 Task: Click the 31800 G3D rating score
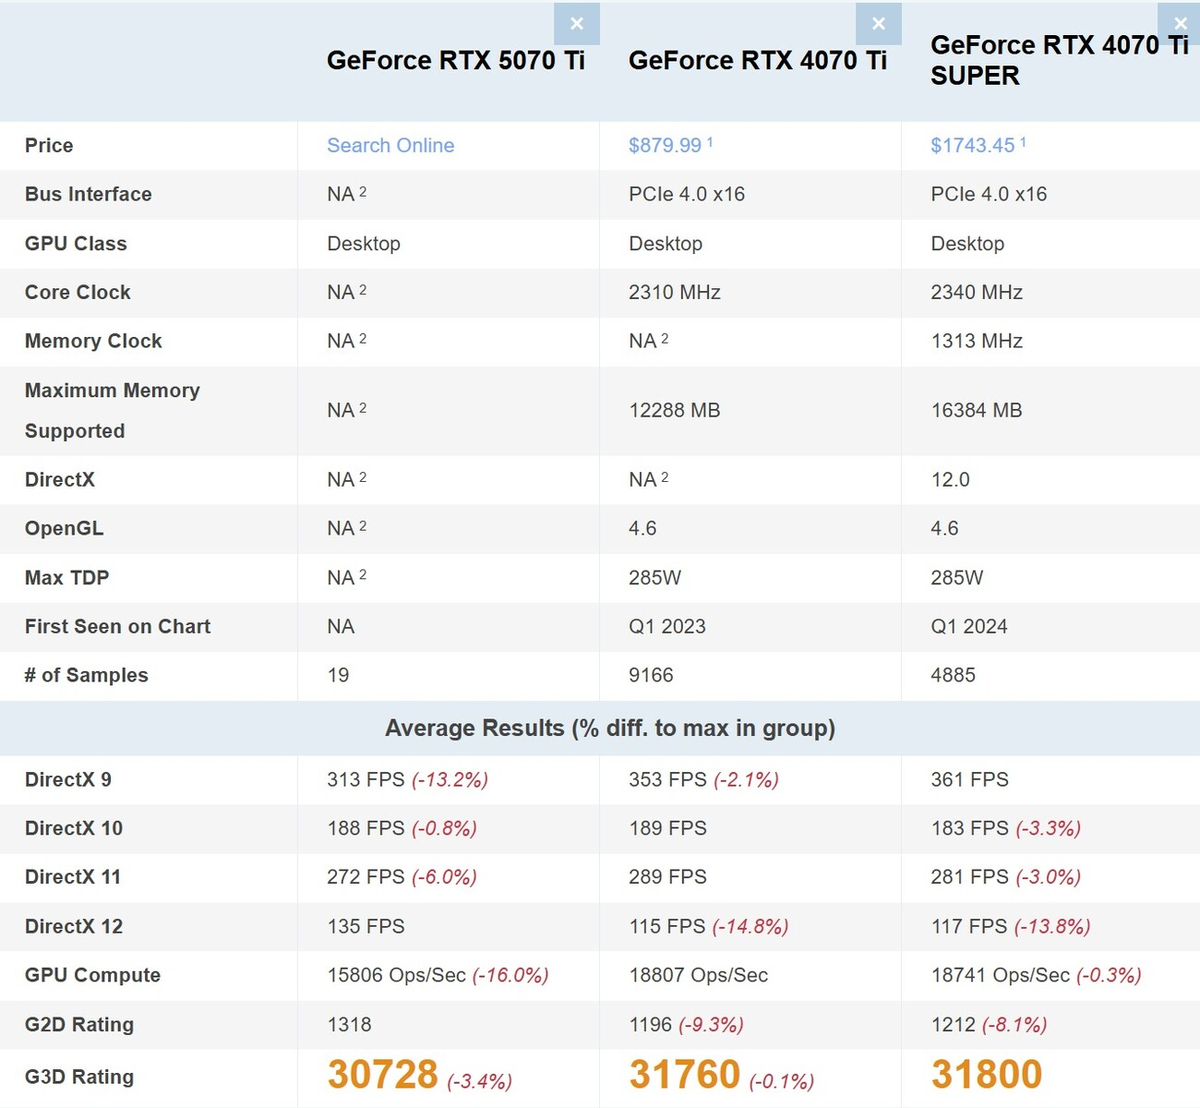click(987, 1075)
